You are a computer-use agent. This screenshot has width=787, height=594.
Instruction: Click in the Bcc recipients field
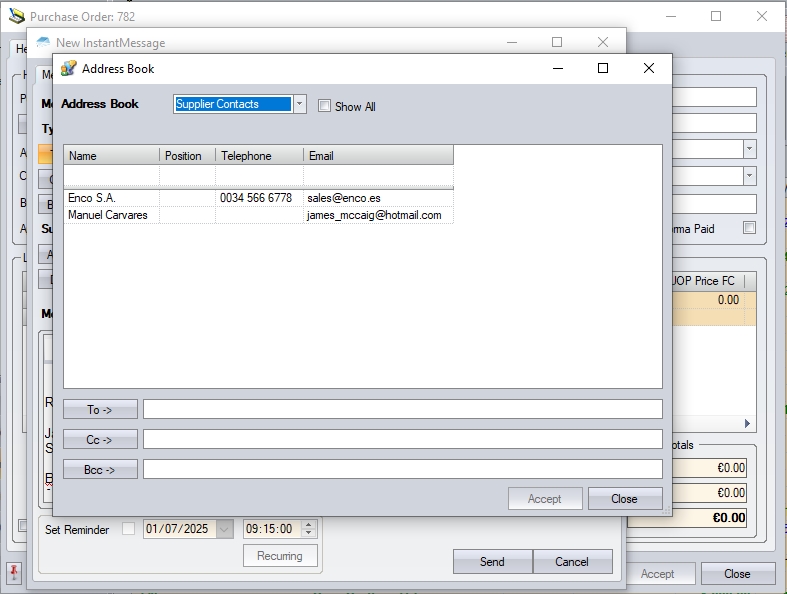click(x=403, y=469)
